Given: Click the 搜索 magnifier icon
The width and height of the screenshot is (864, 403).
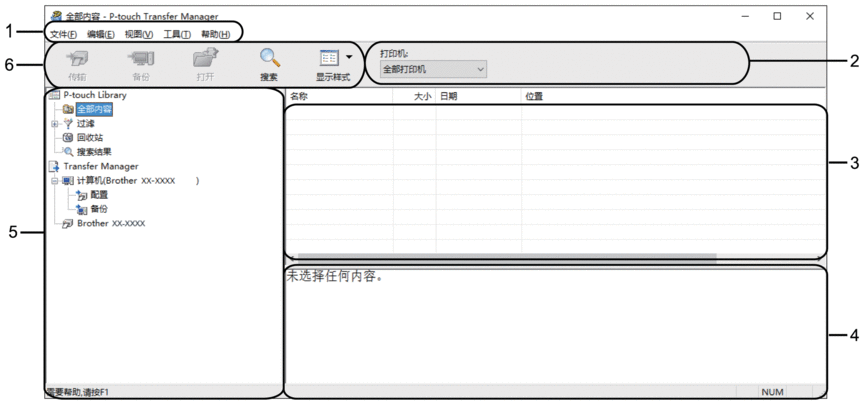Looking at the screenshot, I should click(269, 58).
